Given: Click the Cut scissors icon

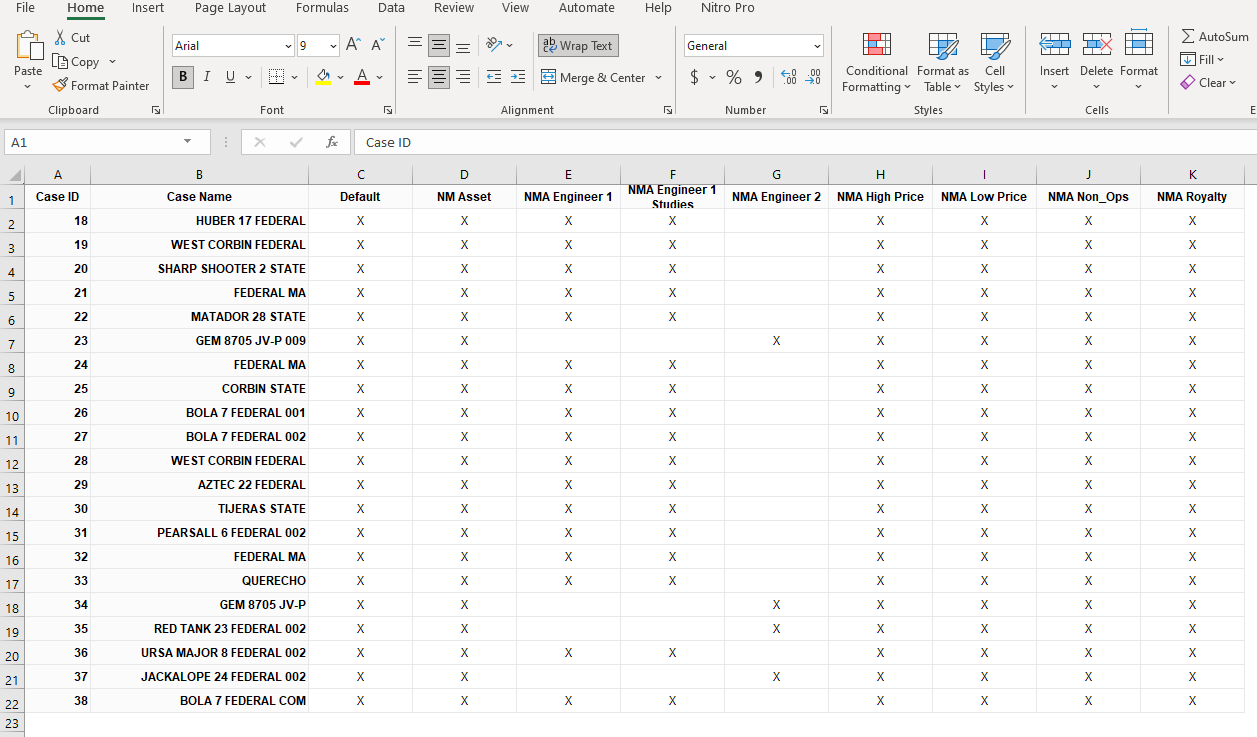Looking at the screenshot, I should pos(60,38).
